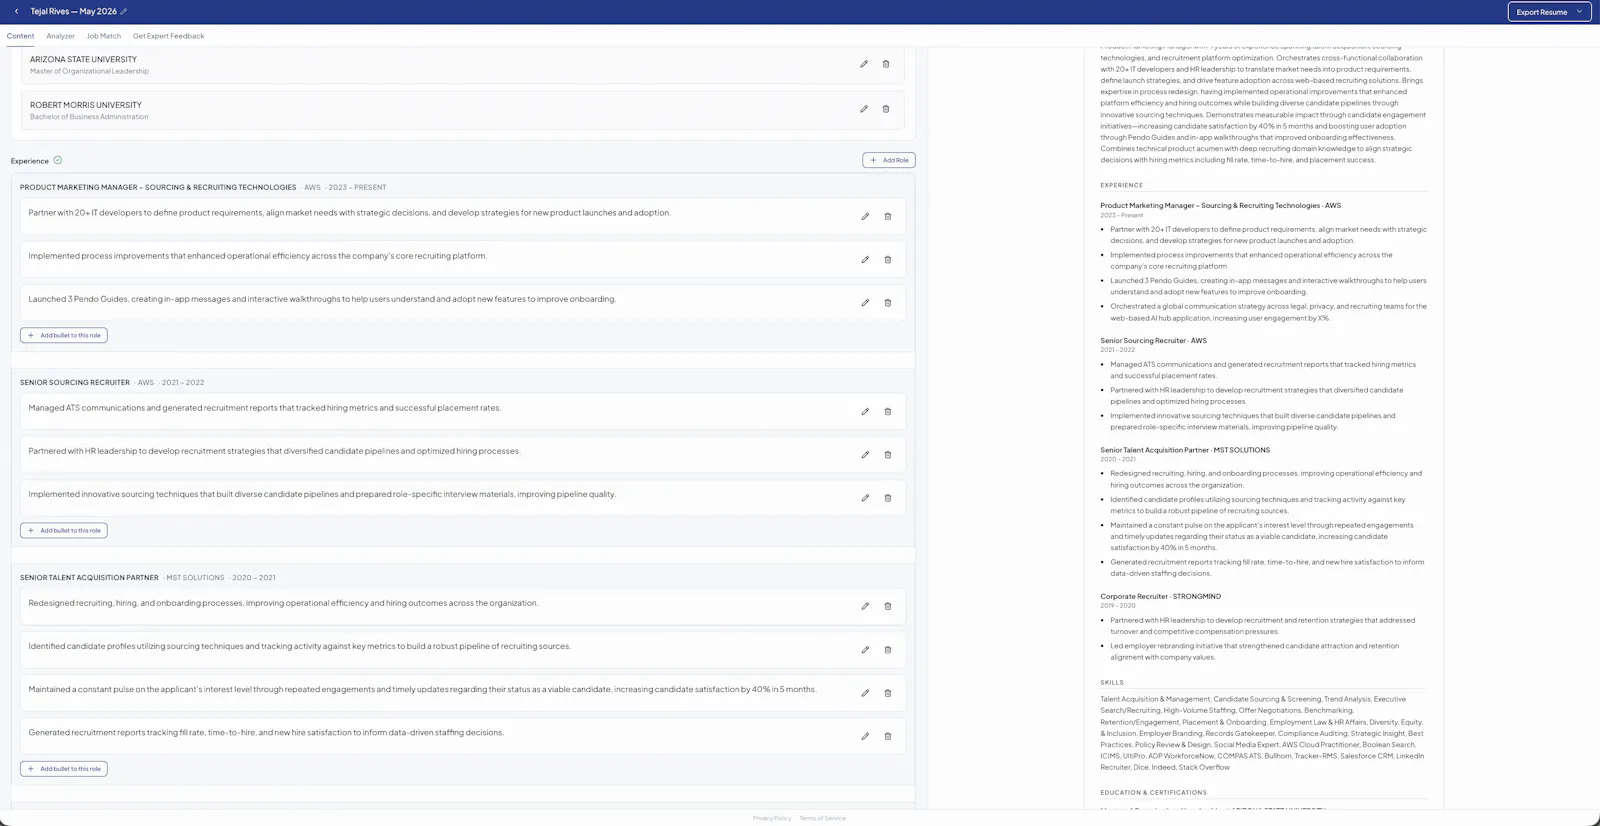Viewport: 1600px width, 826px height.
Task: Delete the 'Partnered with HR leadership' bullet
Action: click(887, 454)
